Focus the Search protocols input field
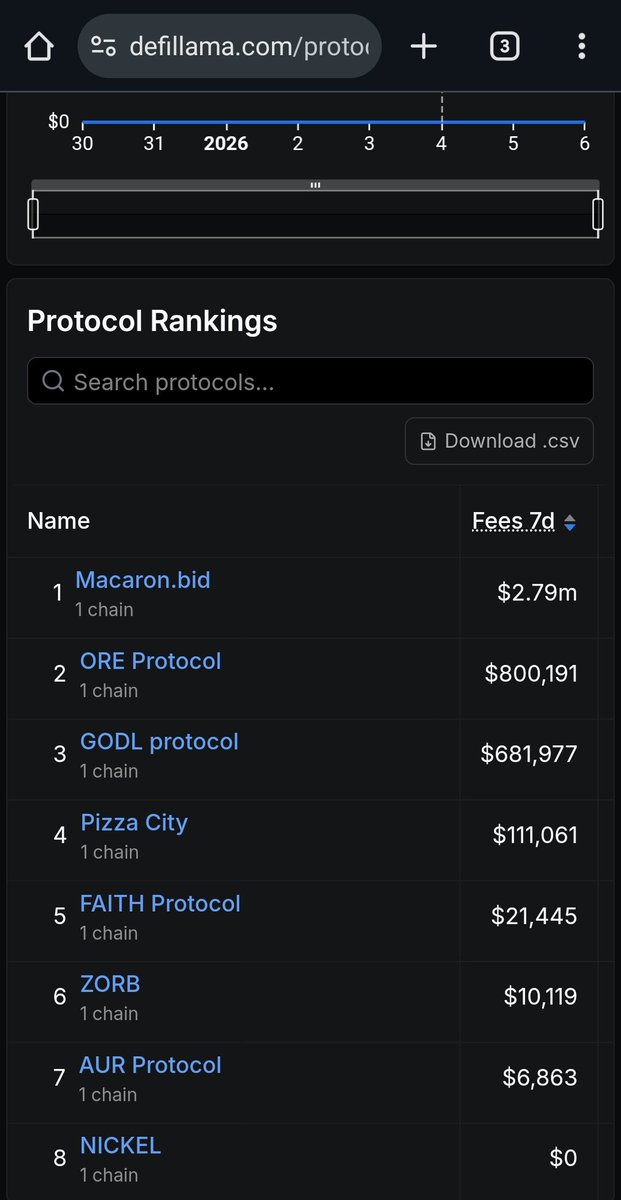Screen dimensions: 621x1200 pyautogui.click(x=310, y=381)
